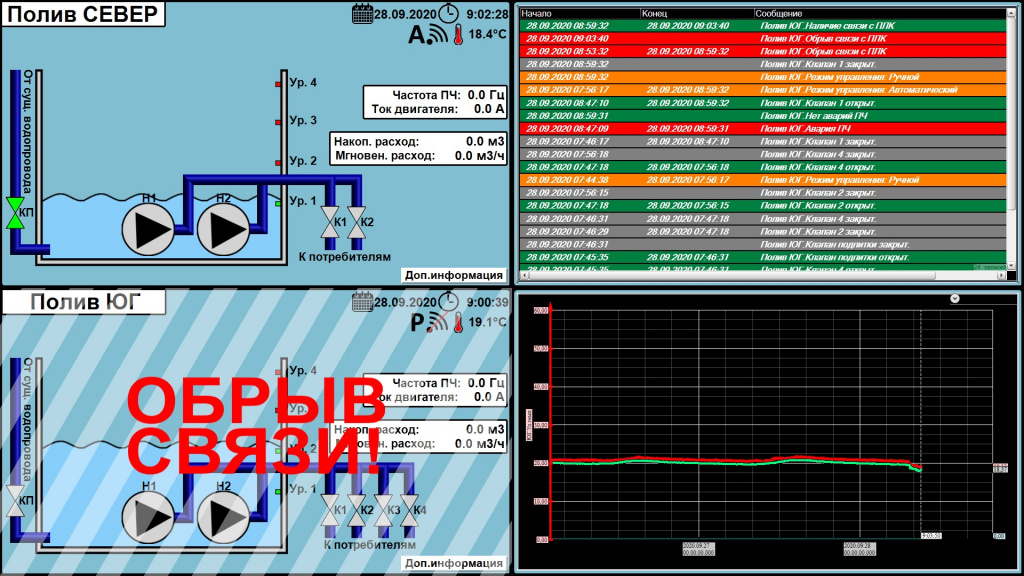Select the green КП valve in Полив СЕВЕР
The height and width of the screenshot is (576, 1024).
tap(15, 213)
